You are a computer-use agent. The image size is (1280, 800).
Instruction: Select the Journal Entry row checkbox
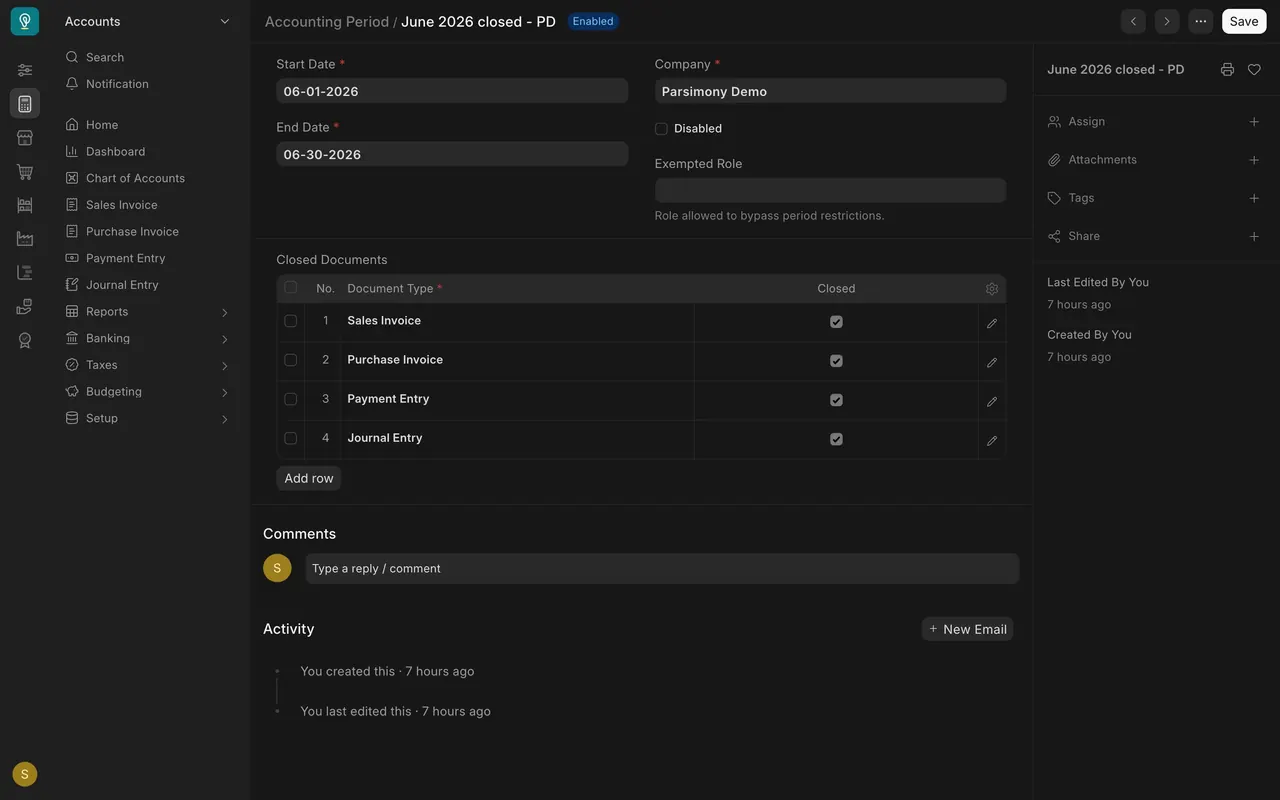[x=291, y=438]
